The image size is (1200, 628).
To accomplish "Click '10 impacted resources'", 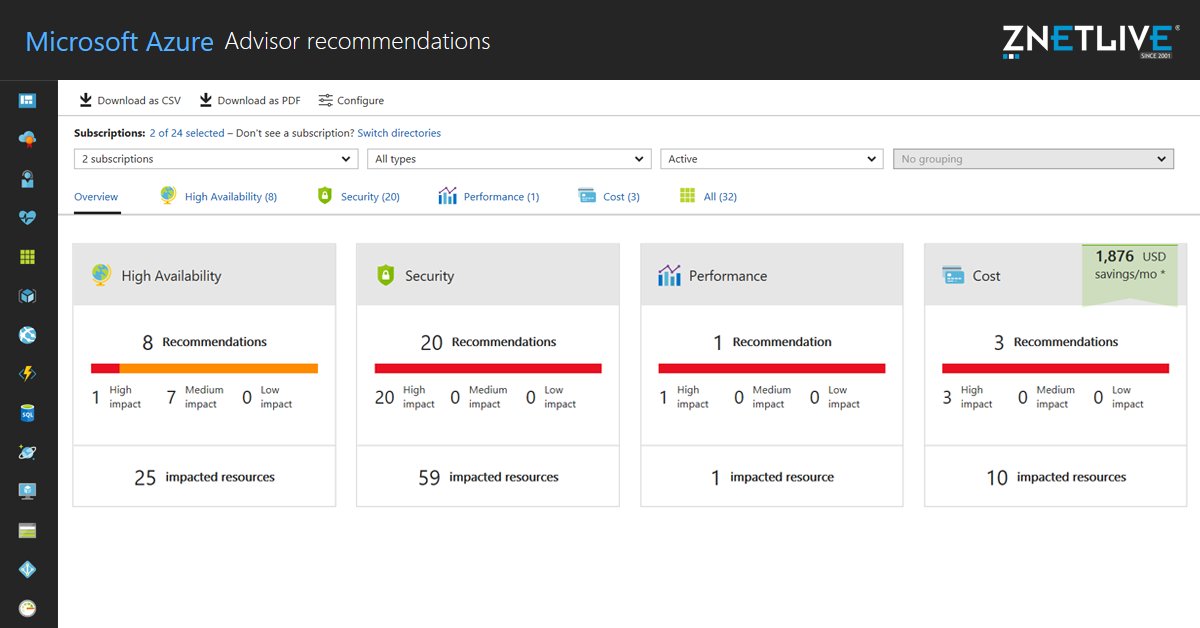I will (1056, 478).
